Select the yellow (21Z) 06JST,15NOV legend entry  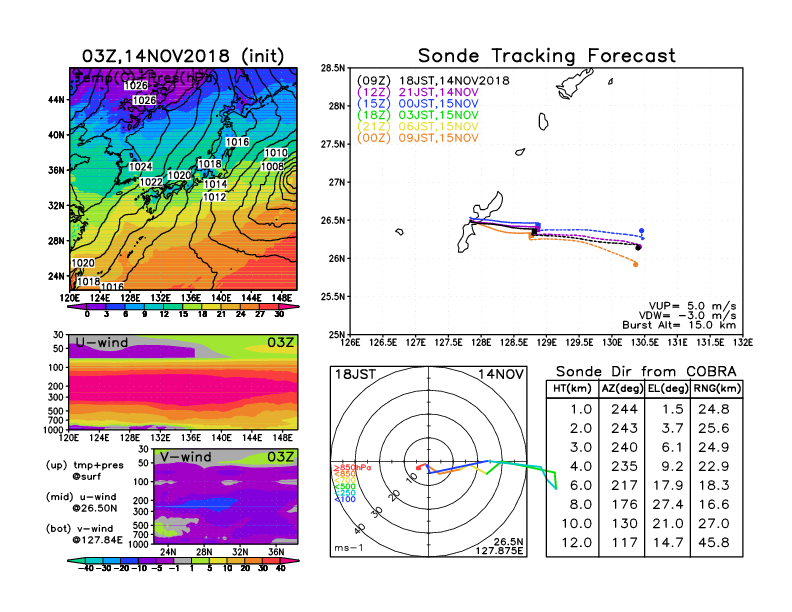pyautogui.click(x=417, y=127)
